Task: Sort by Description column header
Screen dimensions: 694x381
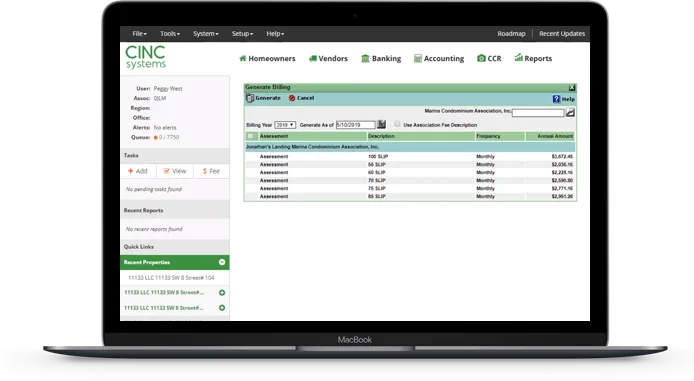Action: coord(381,136)
